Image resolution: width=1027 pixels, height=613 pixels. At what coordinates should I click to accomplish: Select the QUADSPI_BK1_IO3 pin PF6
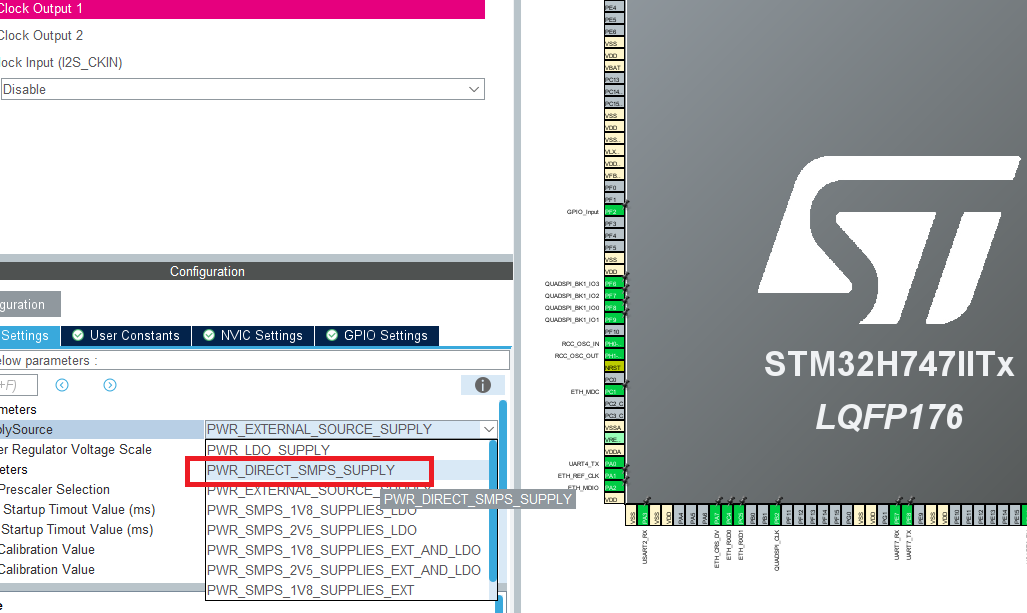coord(613,285)
